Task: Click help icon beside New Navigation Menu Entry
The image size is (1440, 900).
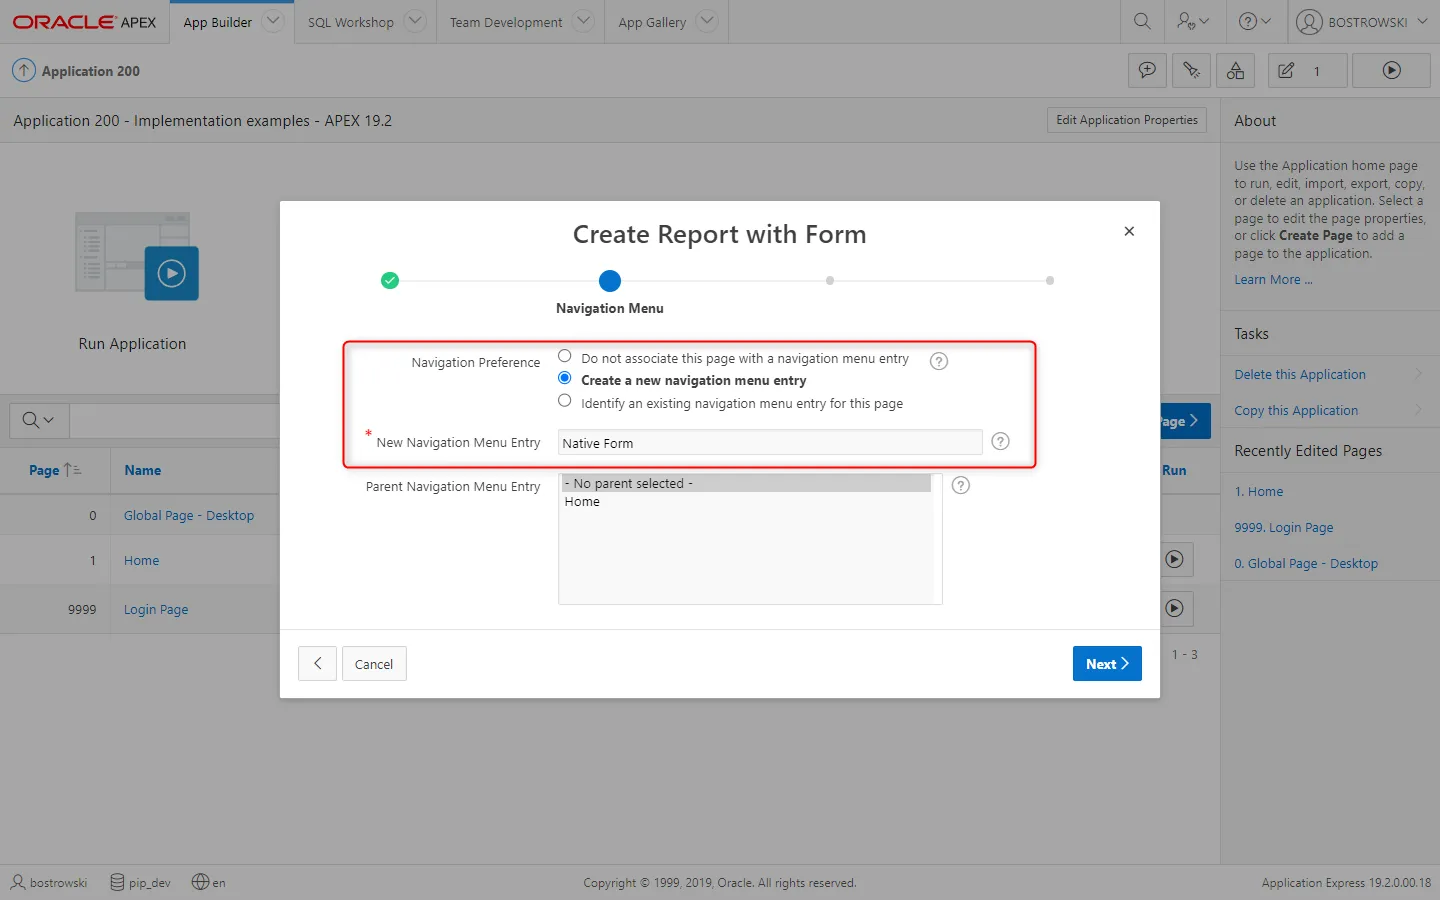Action: point(1000,442)
